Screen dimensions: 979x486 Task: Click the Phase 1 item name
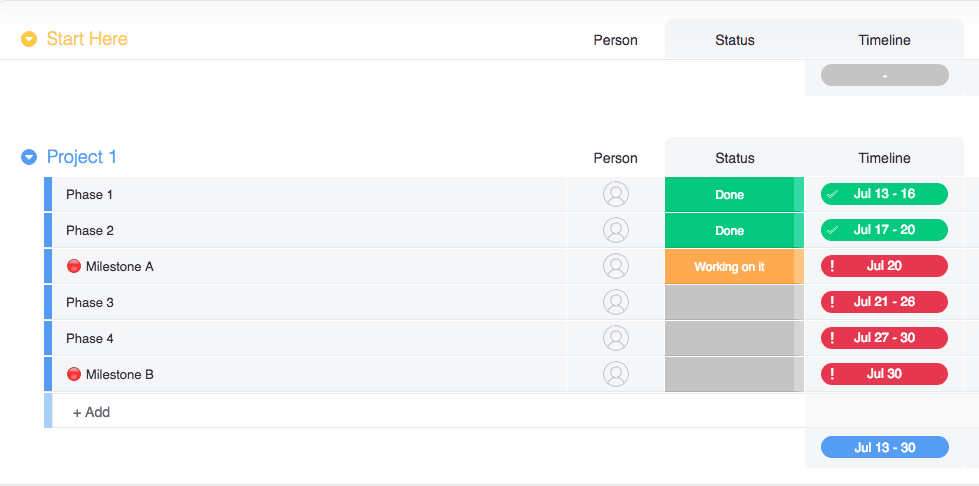(x=89, y=195)
